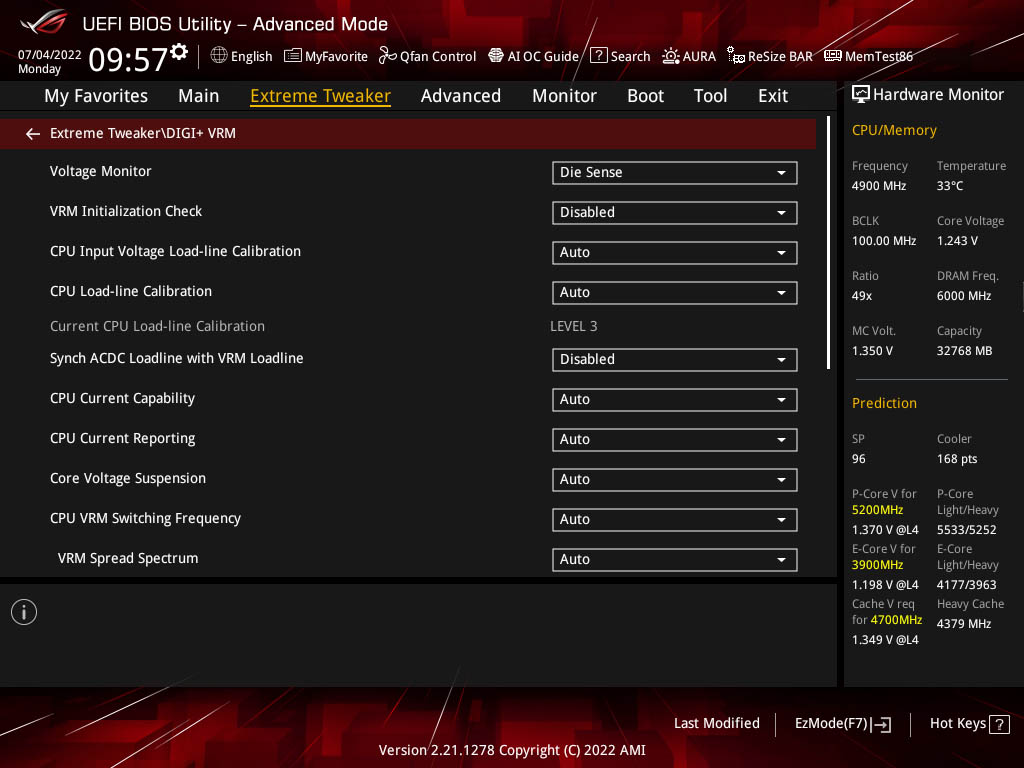Select CPU Current Reporting label
Image resolution: width=1024 pixels, height=768 pixels.
click(x=122, y=438)
